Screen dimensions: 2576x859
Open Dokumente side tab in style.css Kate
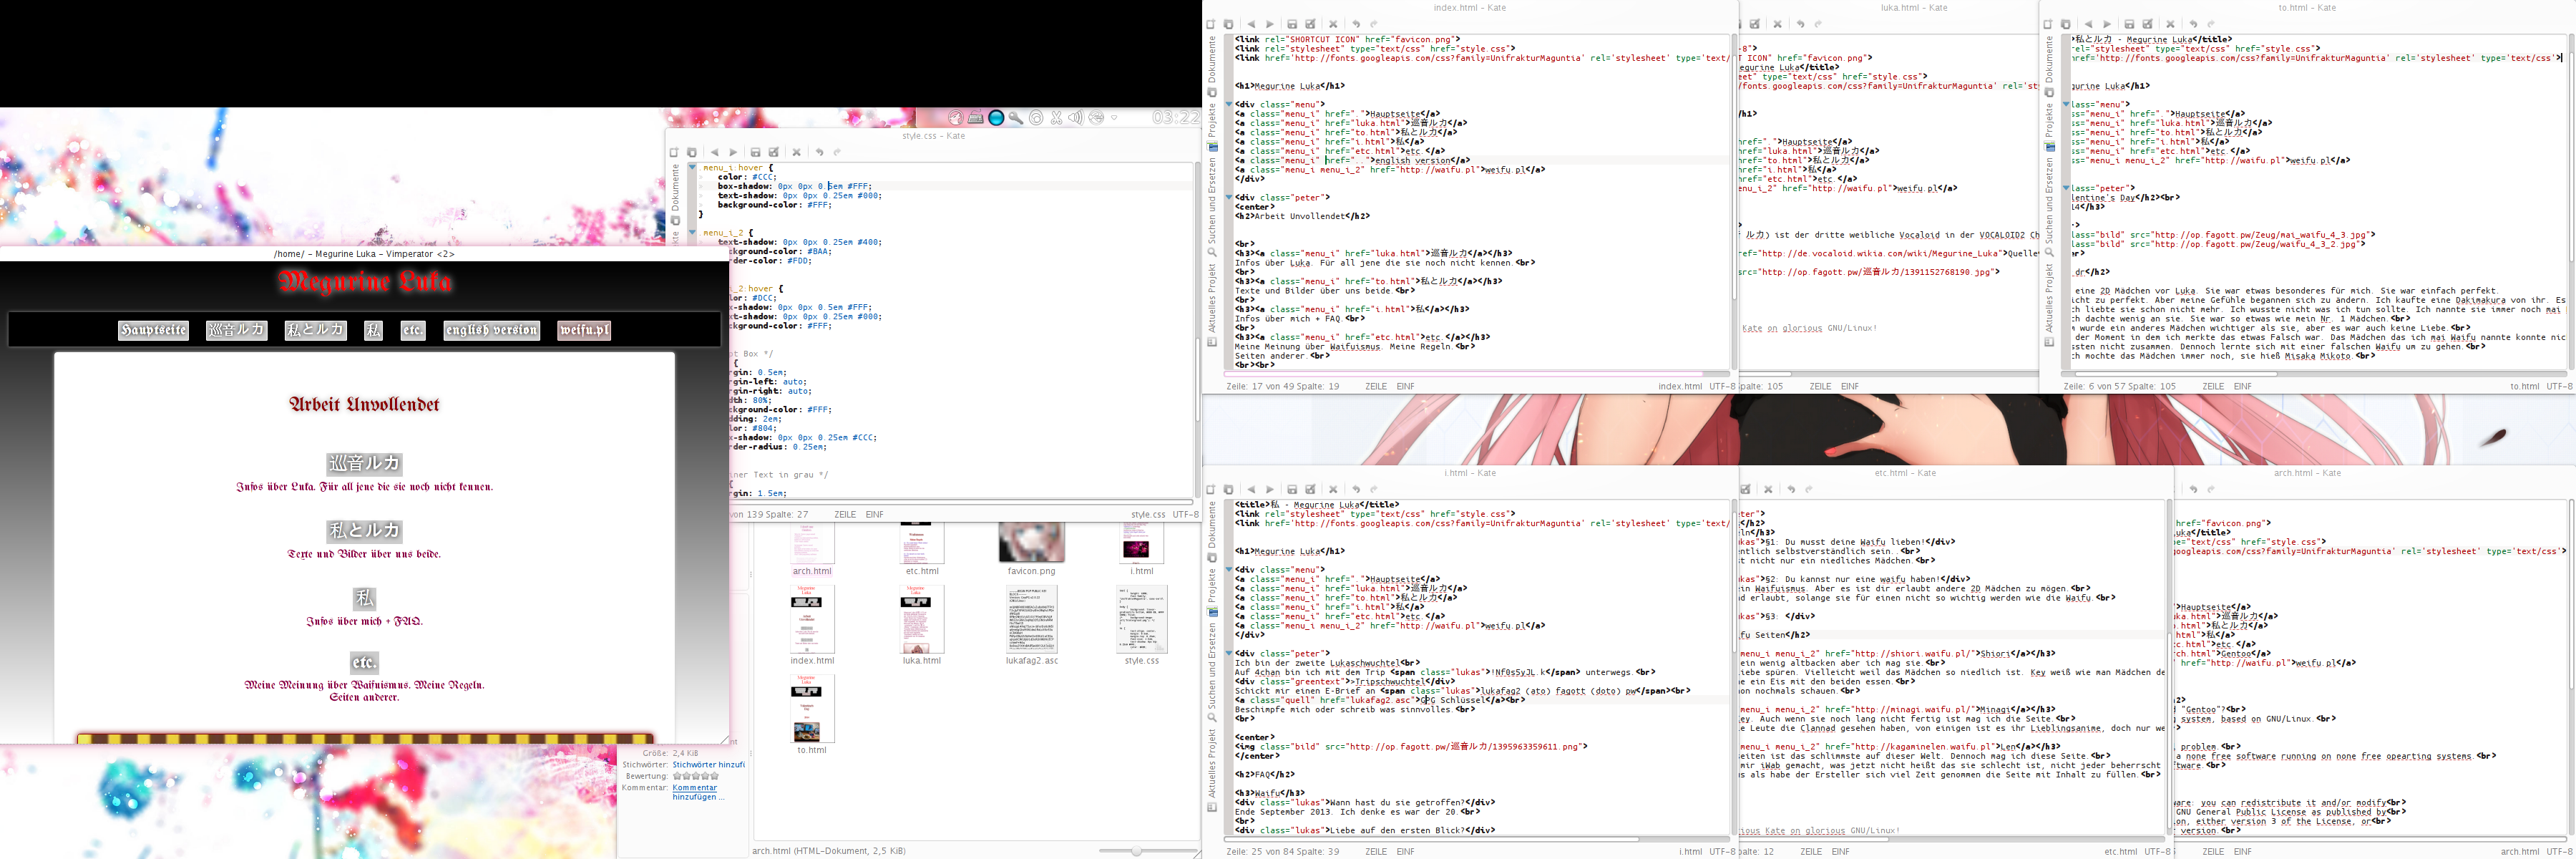point(675,194)
